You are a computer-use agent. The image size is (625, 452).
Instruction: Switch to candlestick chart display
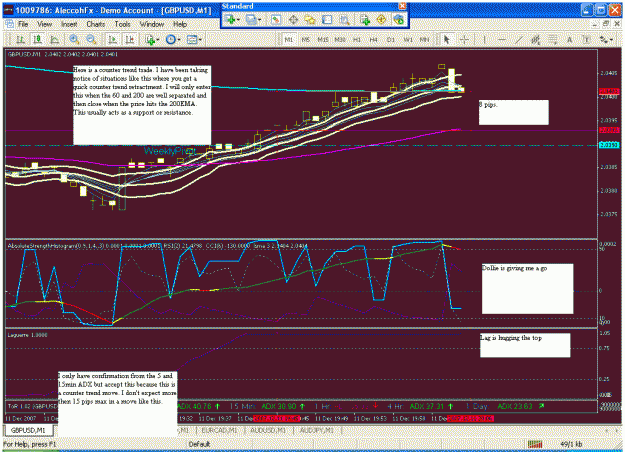(x=37, y=39)
